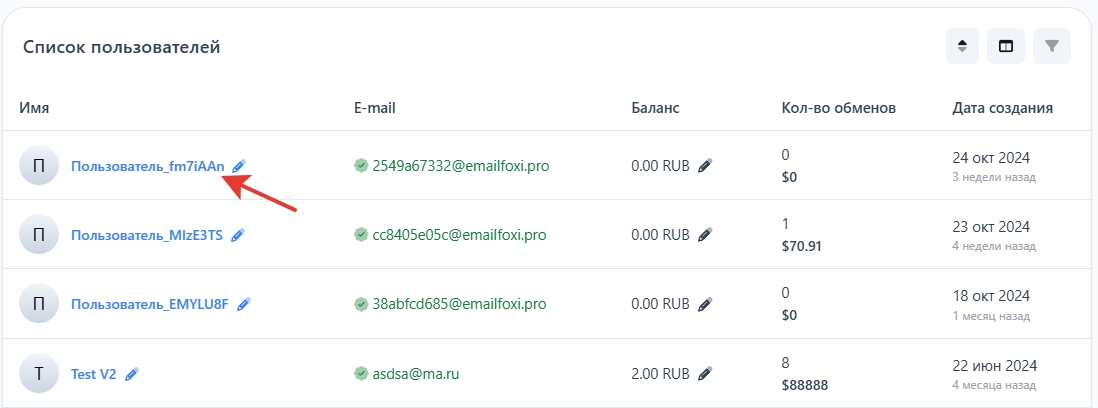Image resolution: width=1098 pixels, height=408 pixels.
Task: Edit balance in 38abfcd685@emailfoxi.pro row
Action: [705, 304]
